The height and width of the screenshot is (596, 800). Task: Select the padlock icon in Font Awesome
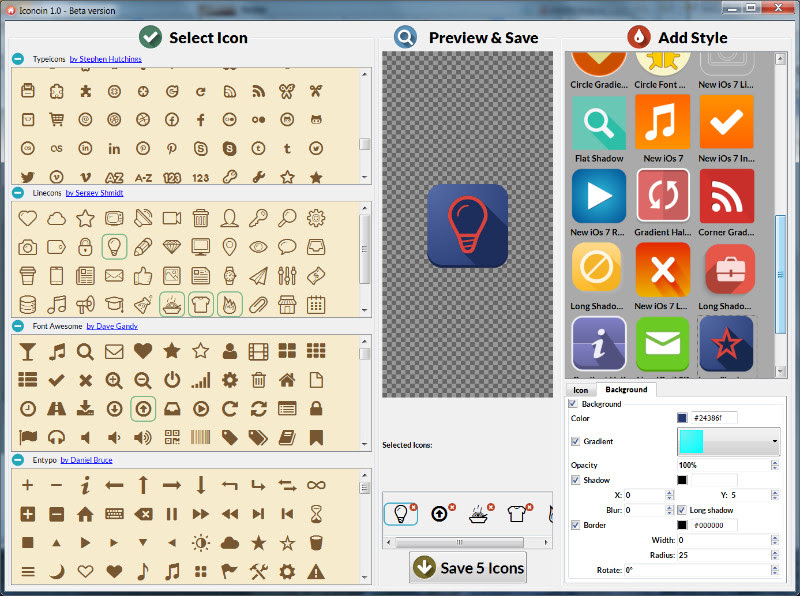coord(316,409)
